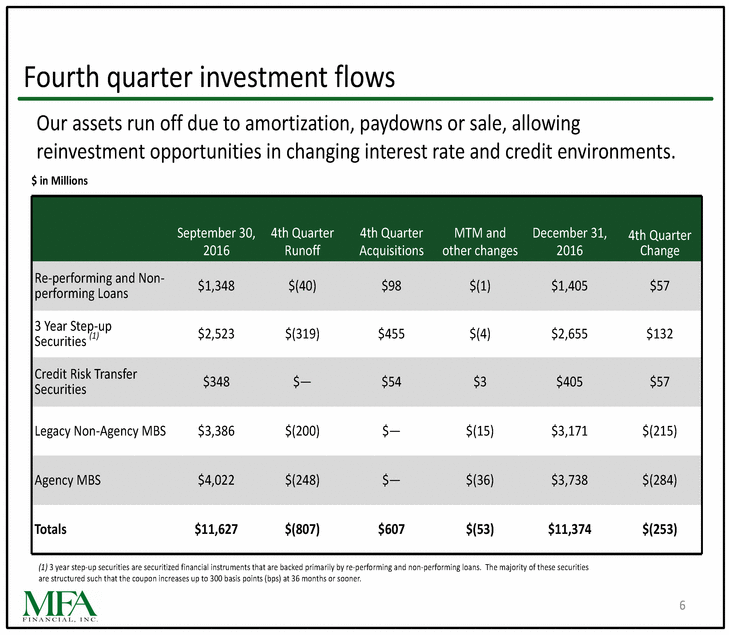Image resolution: width=729 pixels, height=635 pixels.
Task: Click the MFA Financial logo
Action: (60, 606)
